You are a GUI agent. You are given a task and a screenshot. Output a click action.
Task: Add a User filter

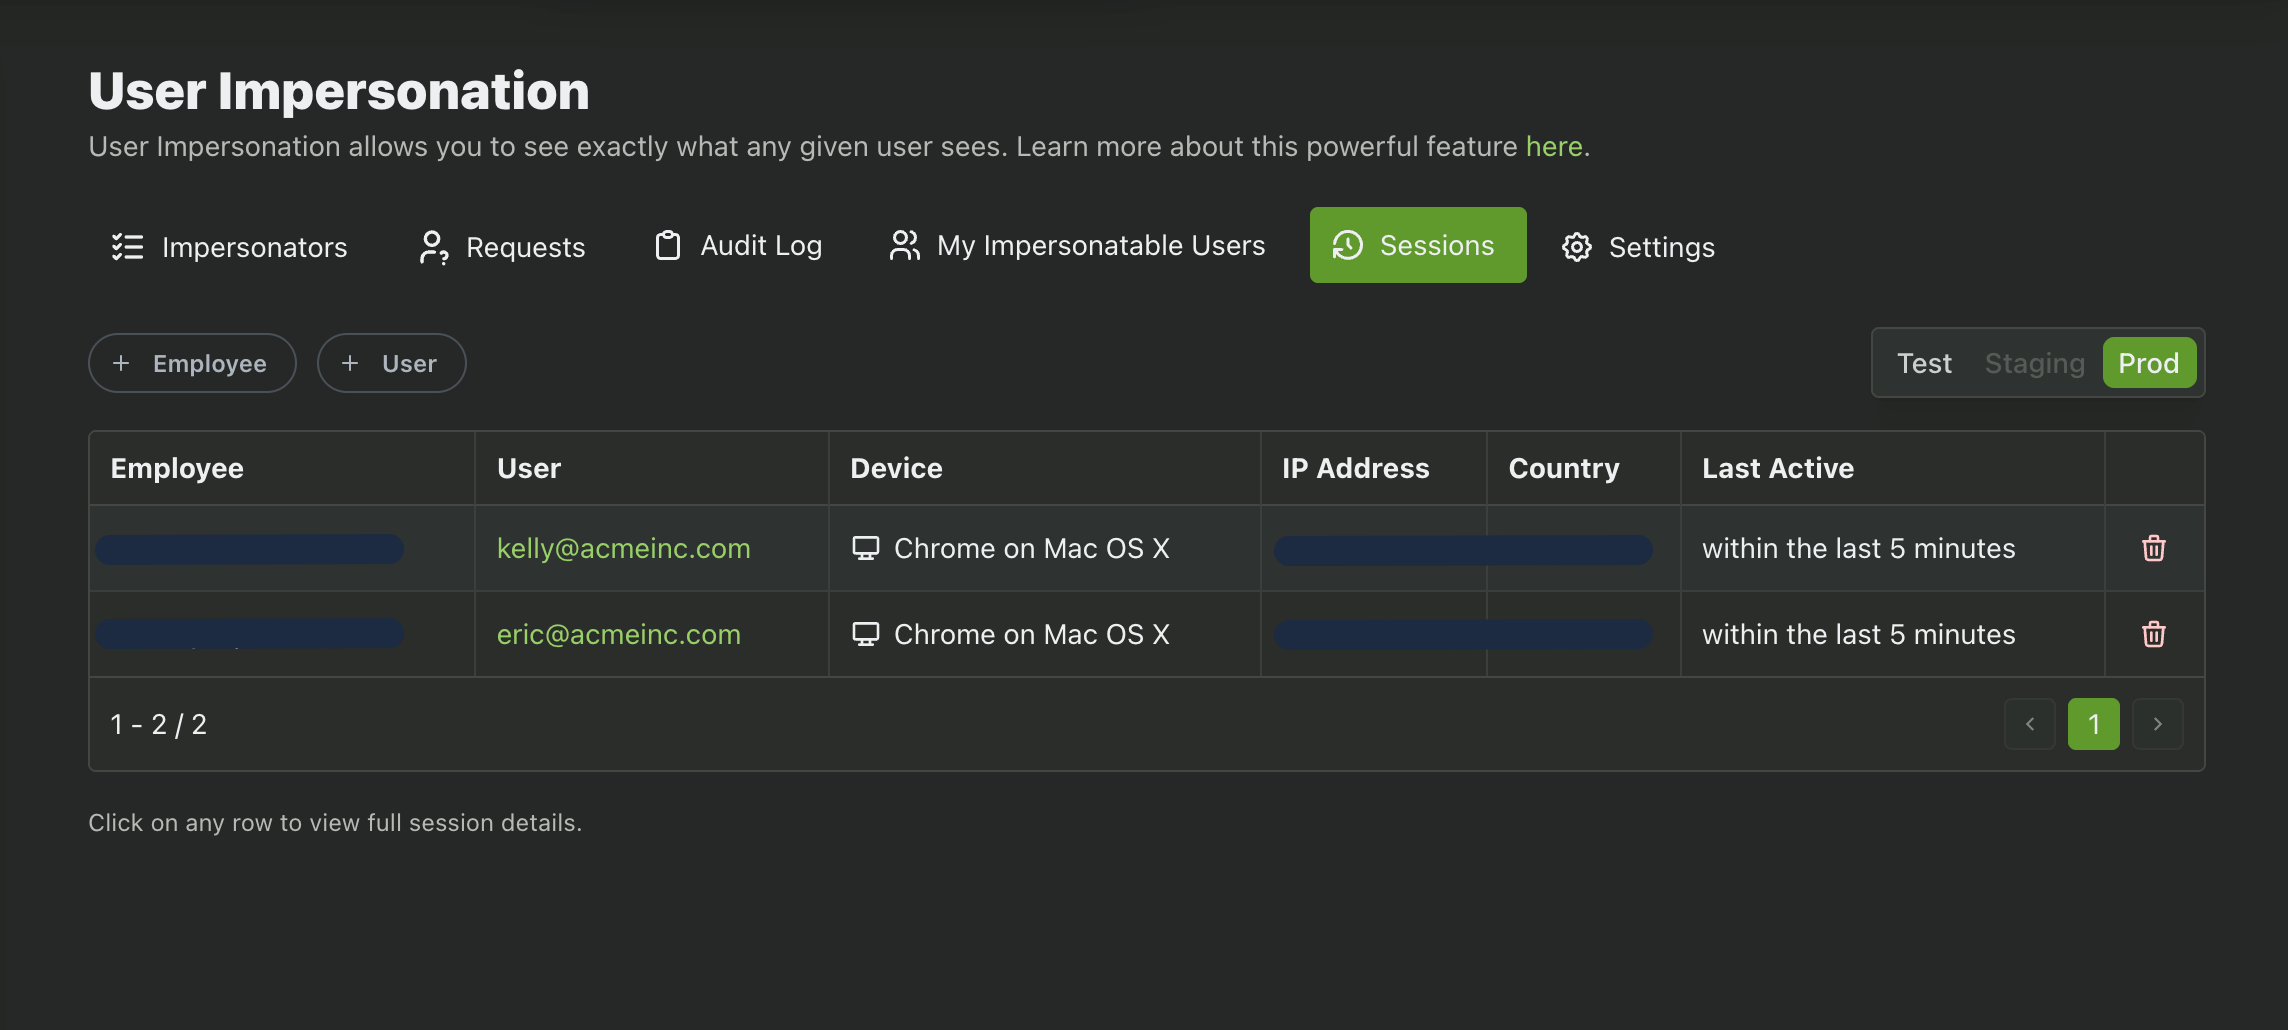click(392, 363)
